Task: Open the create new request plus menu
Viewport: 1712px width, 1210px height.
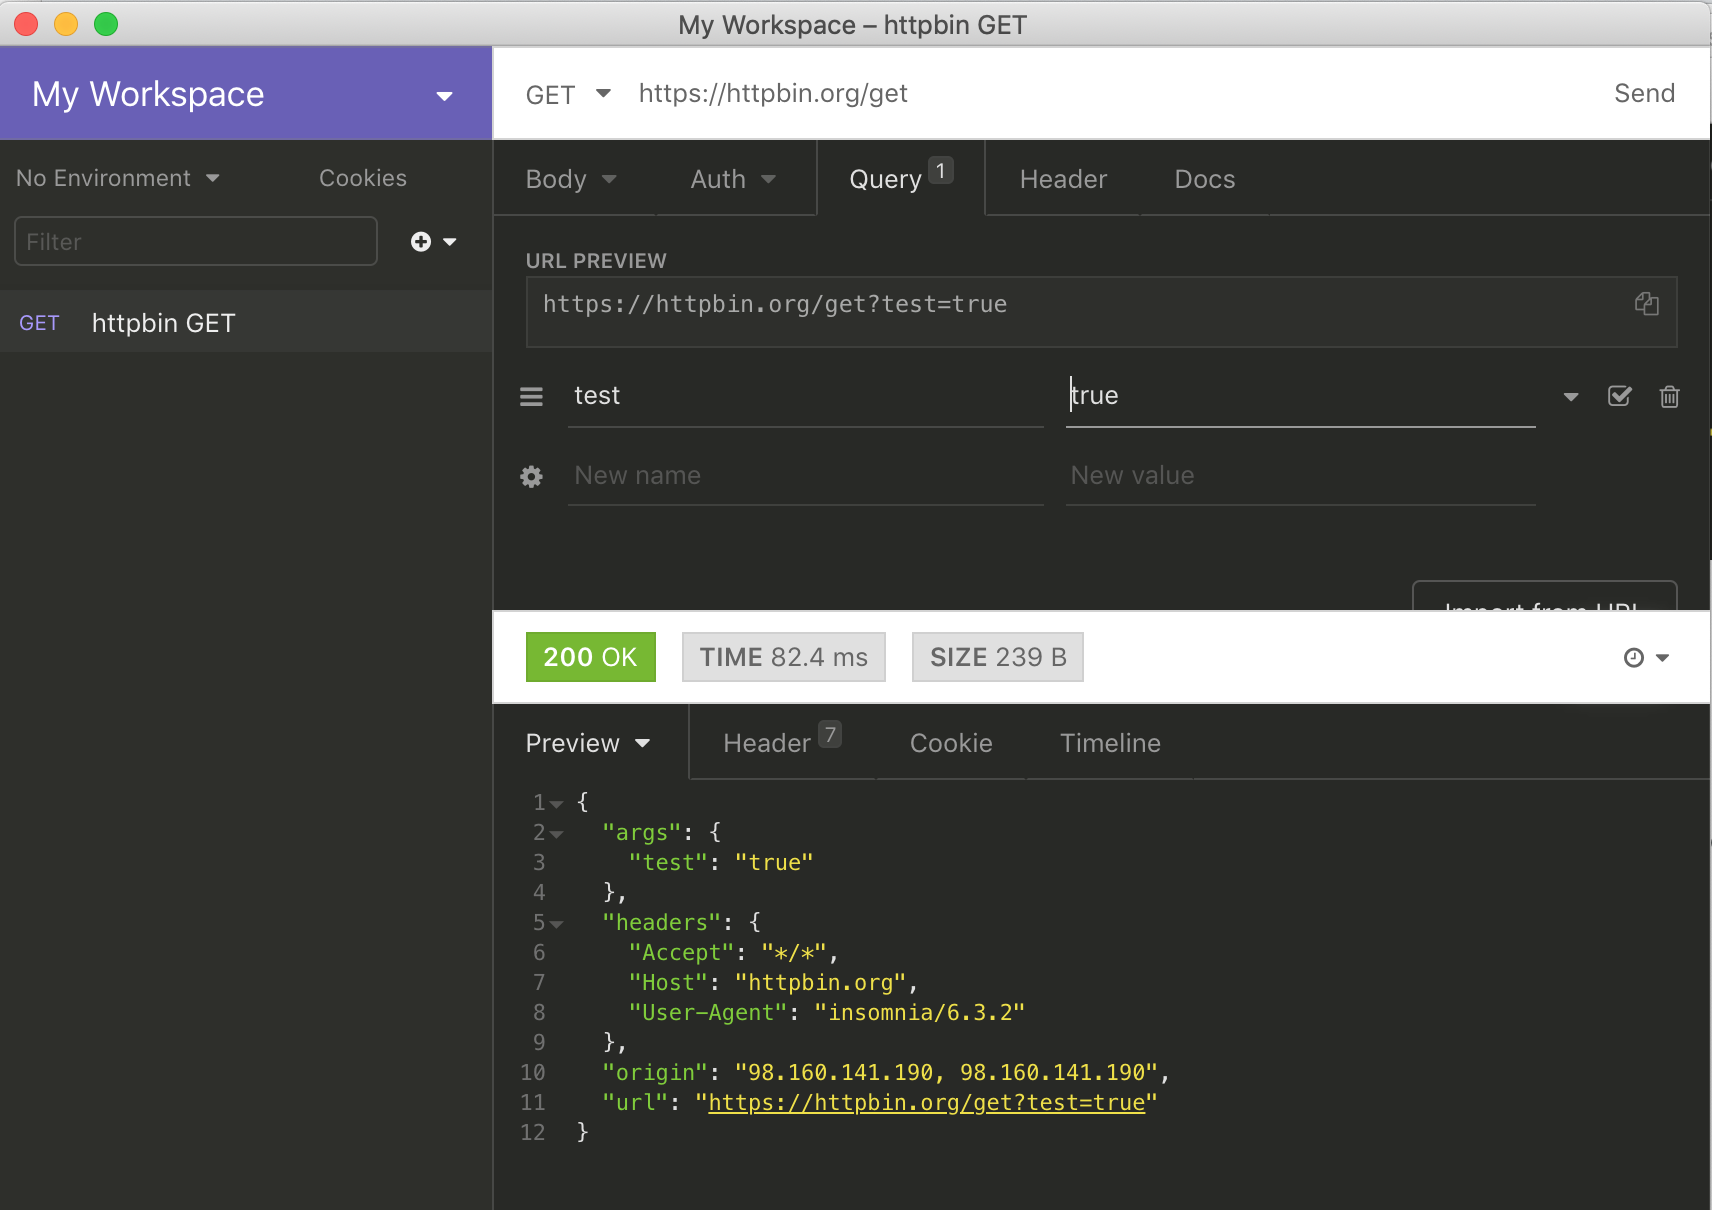Action: pos(433,242)
